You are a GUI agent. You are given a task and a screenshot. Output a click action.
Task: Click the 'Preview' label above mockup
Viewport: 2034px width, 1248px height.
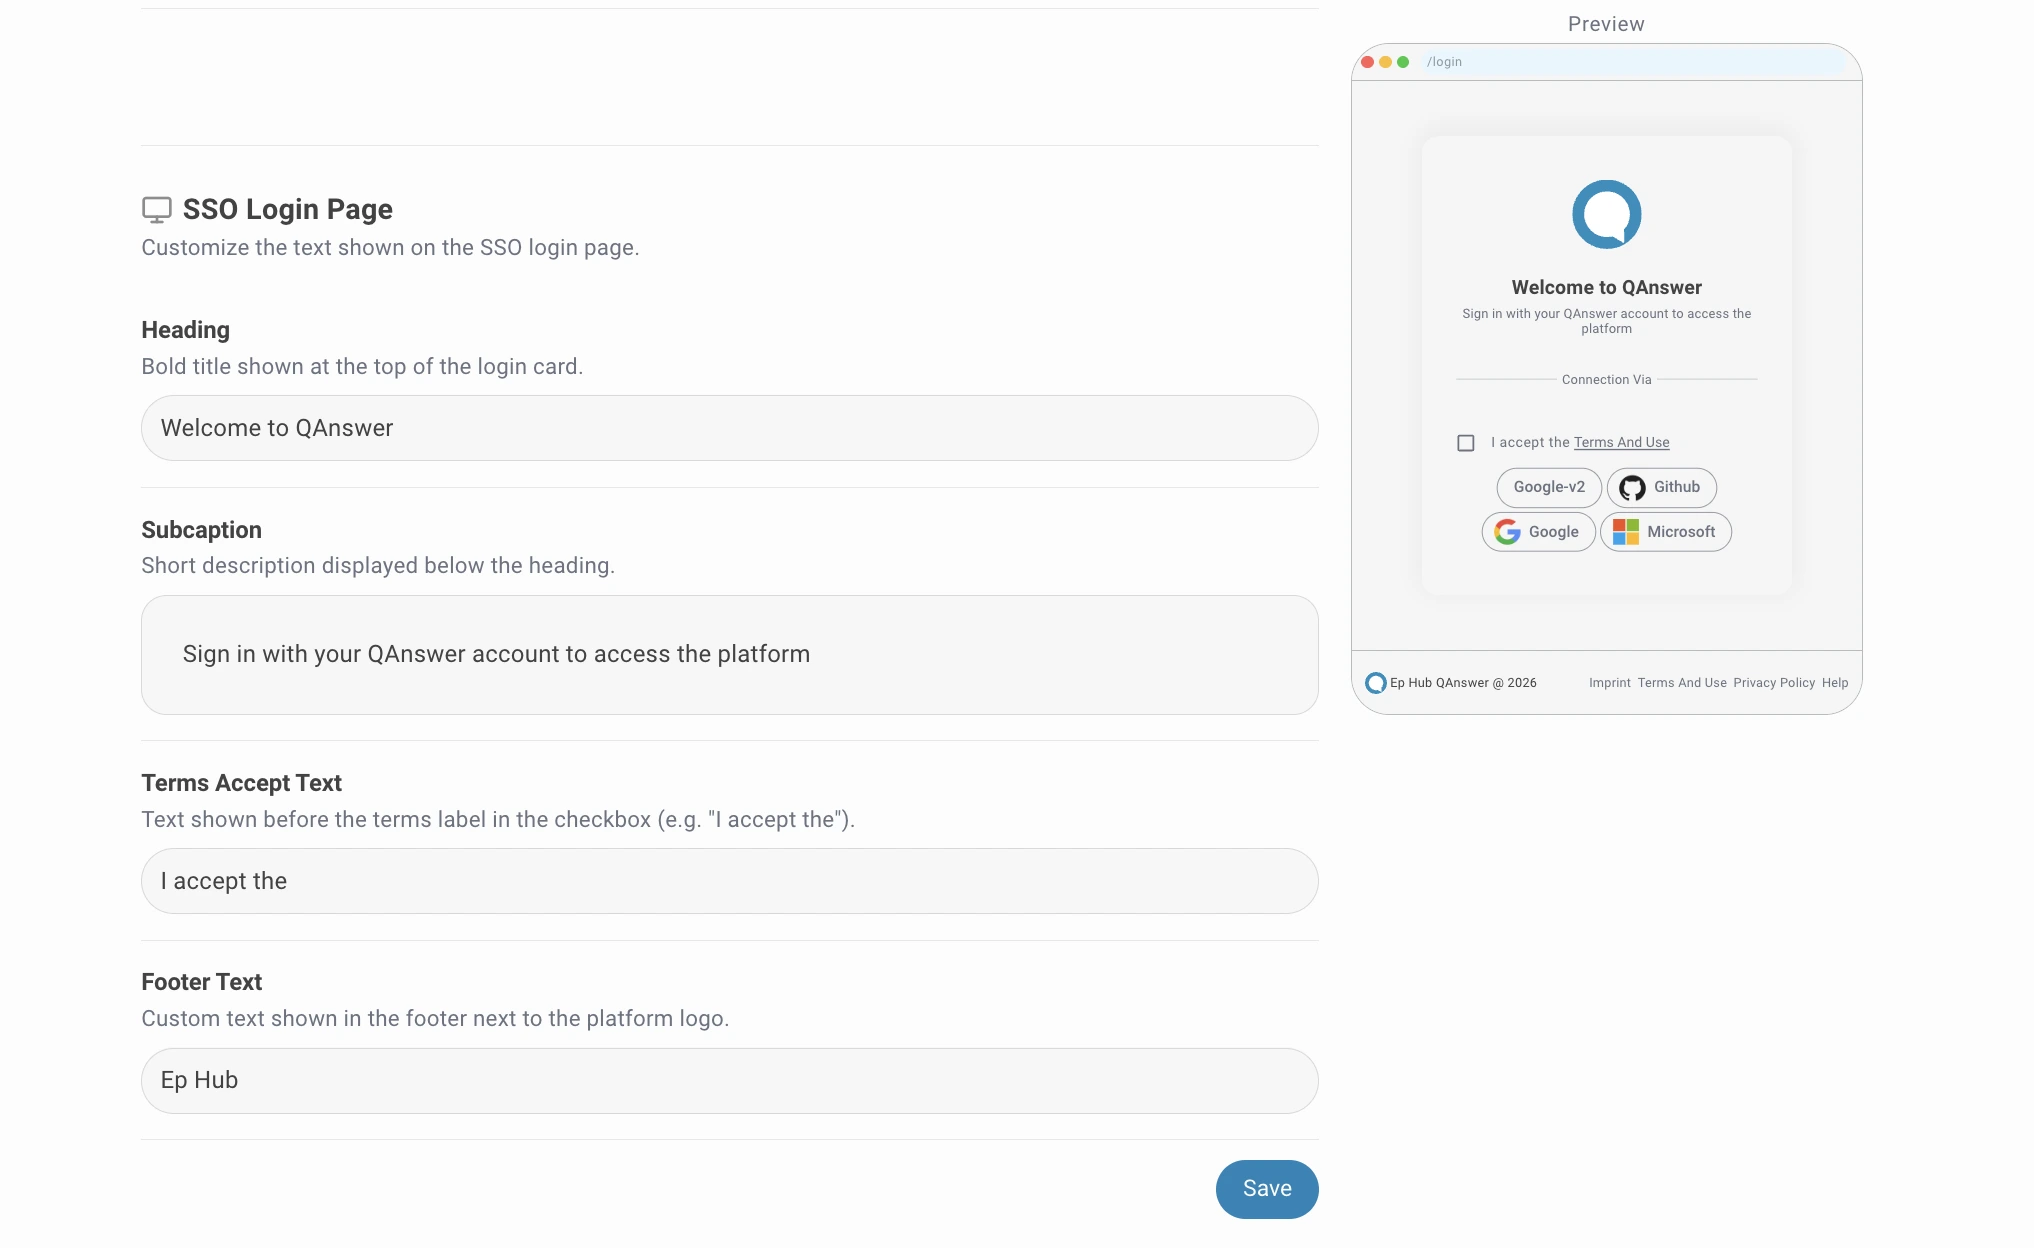tap(1606, 24)
